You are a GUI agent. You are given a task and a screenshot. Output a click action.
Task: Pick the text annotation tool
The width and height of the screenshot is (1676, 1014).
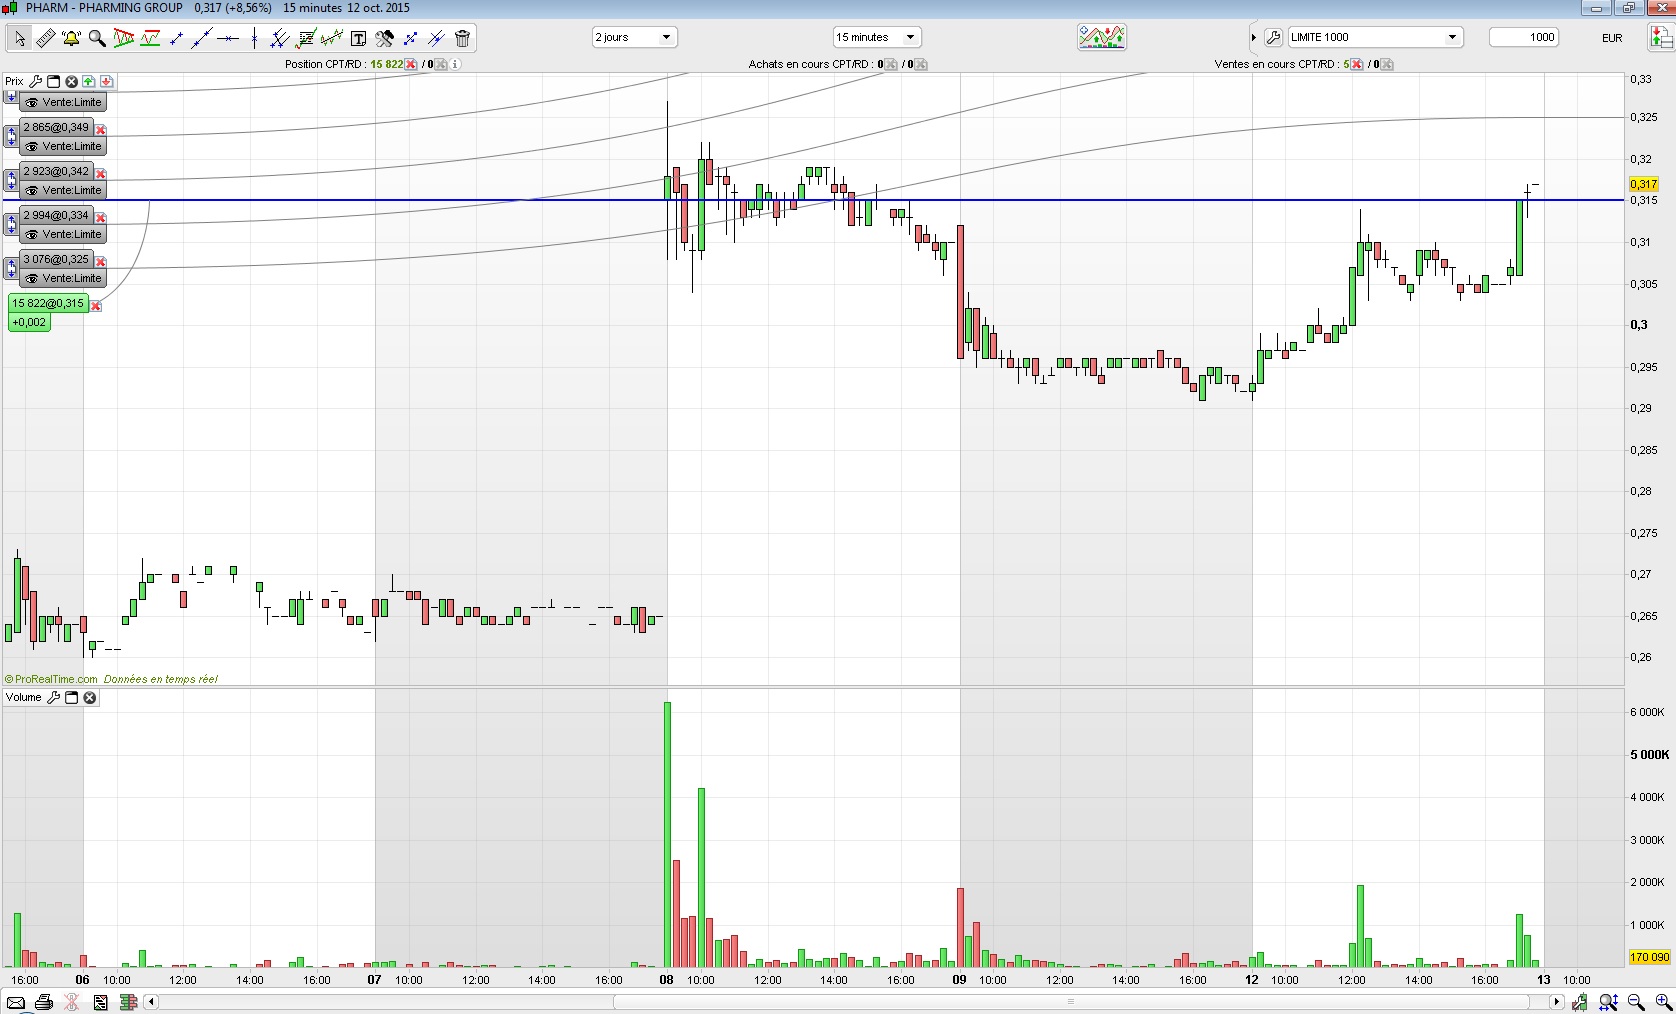(x=358, y=38)
